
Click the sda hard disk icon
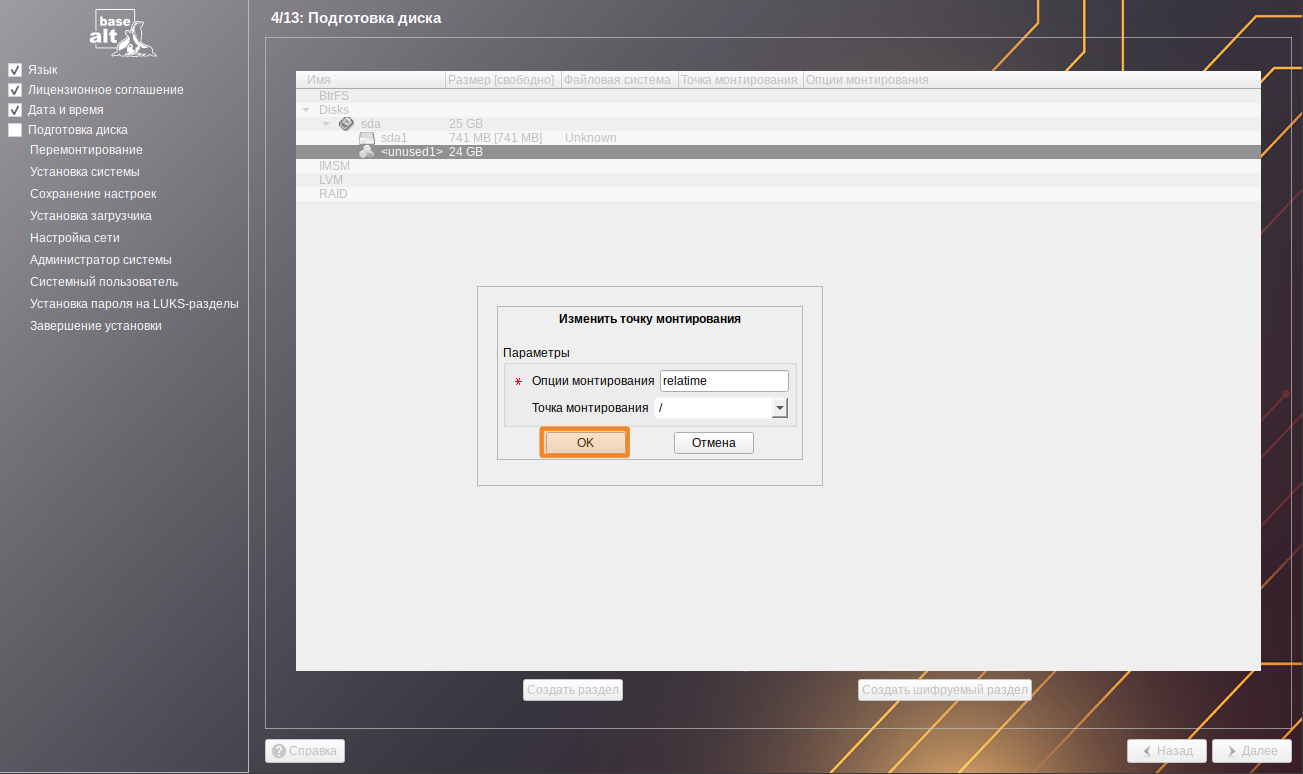pos(346,123)
